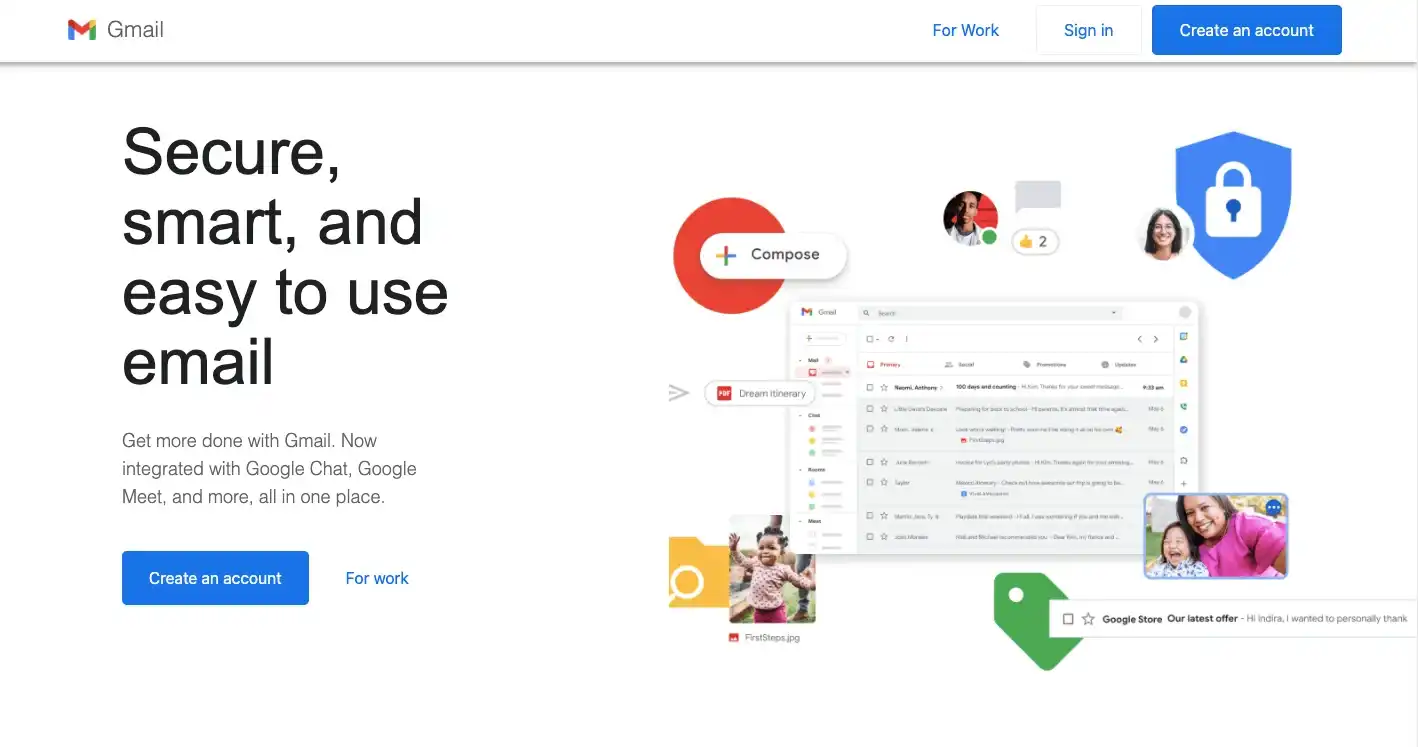Click the search field in the Gmail mockup
Viewport: 1418px width, 747px height.
click(991, 313)
